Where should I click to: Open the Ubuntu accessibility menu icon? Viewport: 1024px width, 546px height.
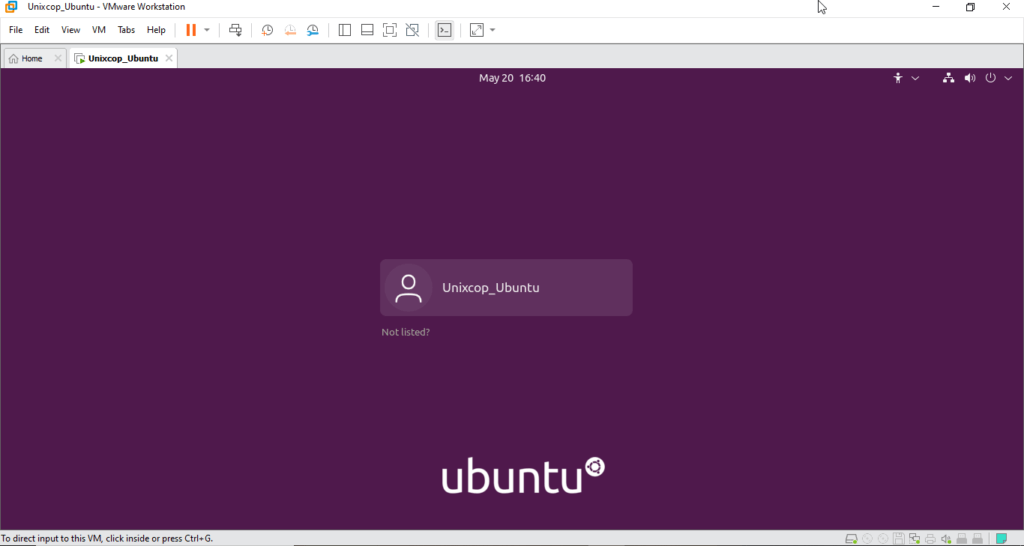(x=898, y=78)
